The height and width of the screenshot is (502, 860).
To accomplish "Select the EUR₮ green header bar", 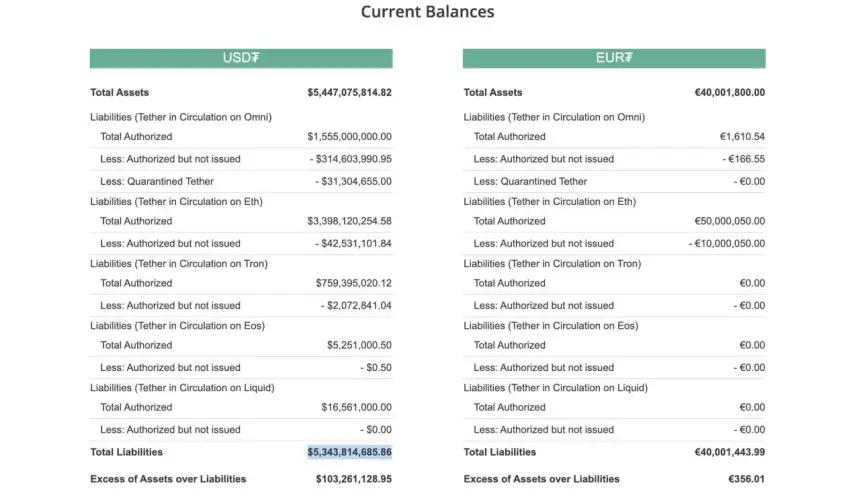I will [614, 58].
